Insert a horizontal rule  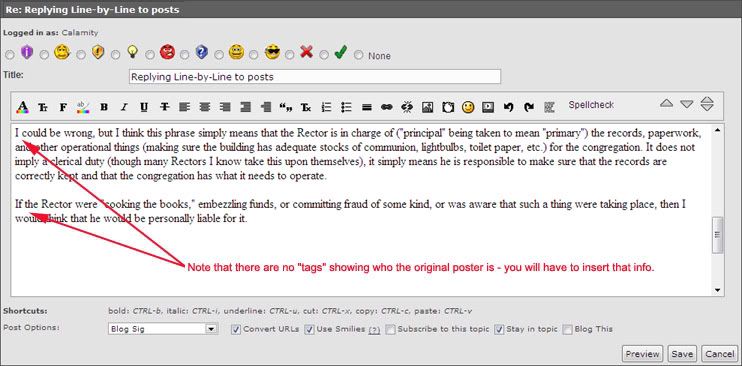[366, 107]
